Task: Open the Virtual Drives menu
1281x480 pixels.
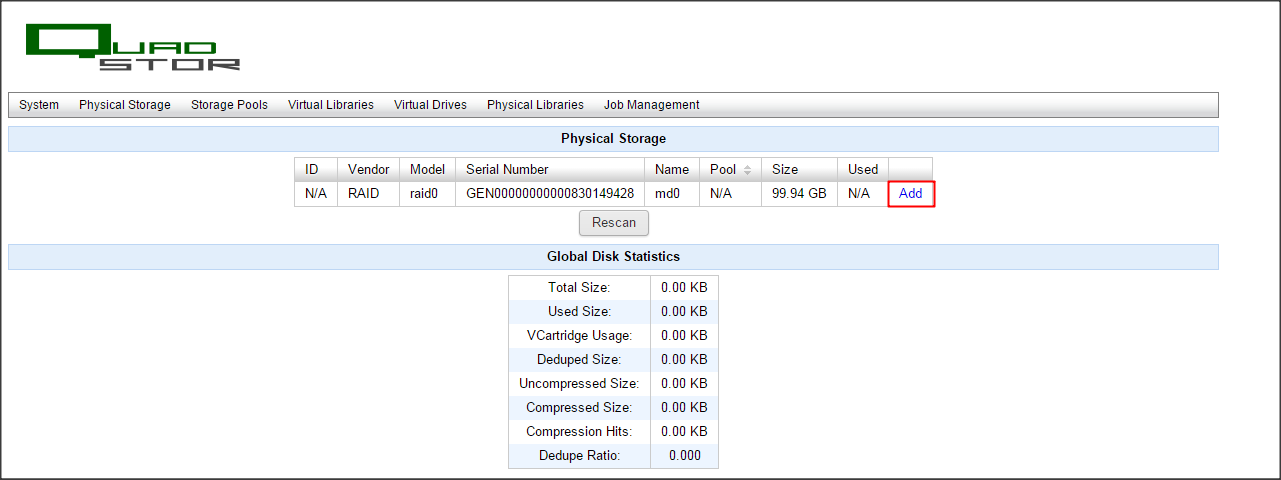Action: (x=430, y=105)
